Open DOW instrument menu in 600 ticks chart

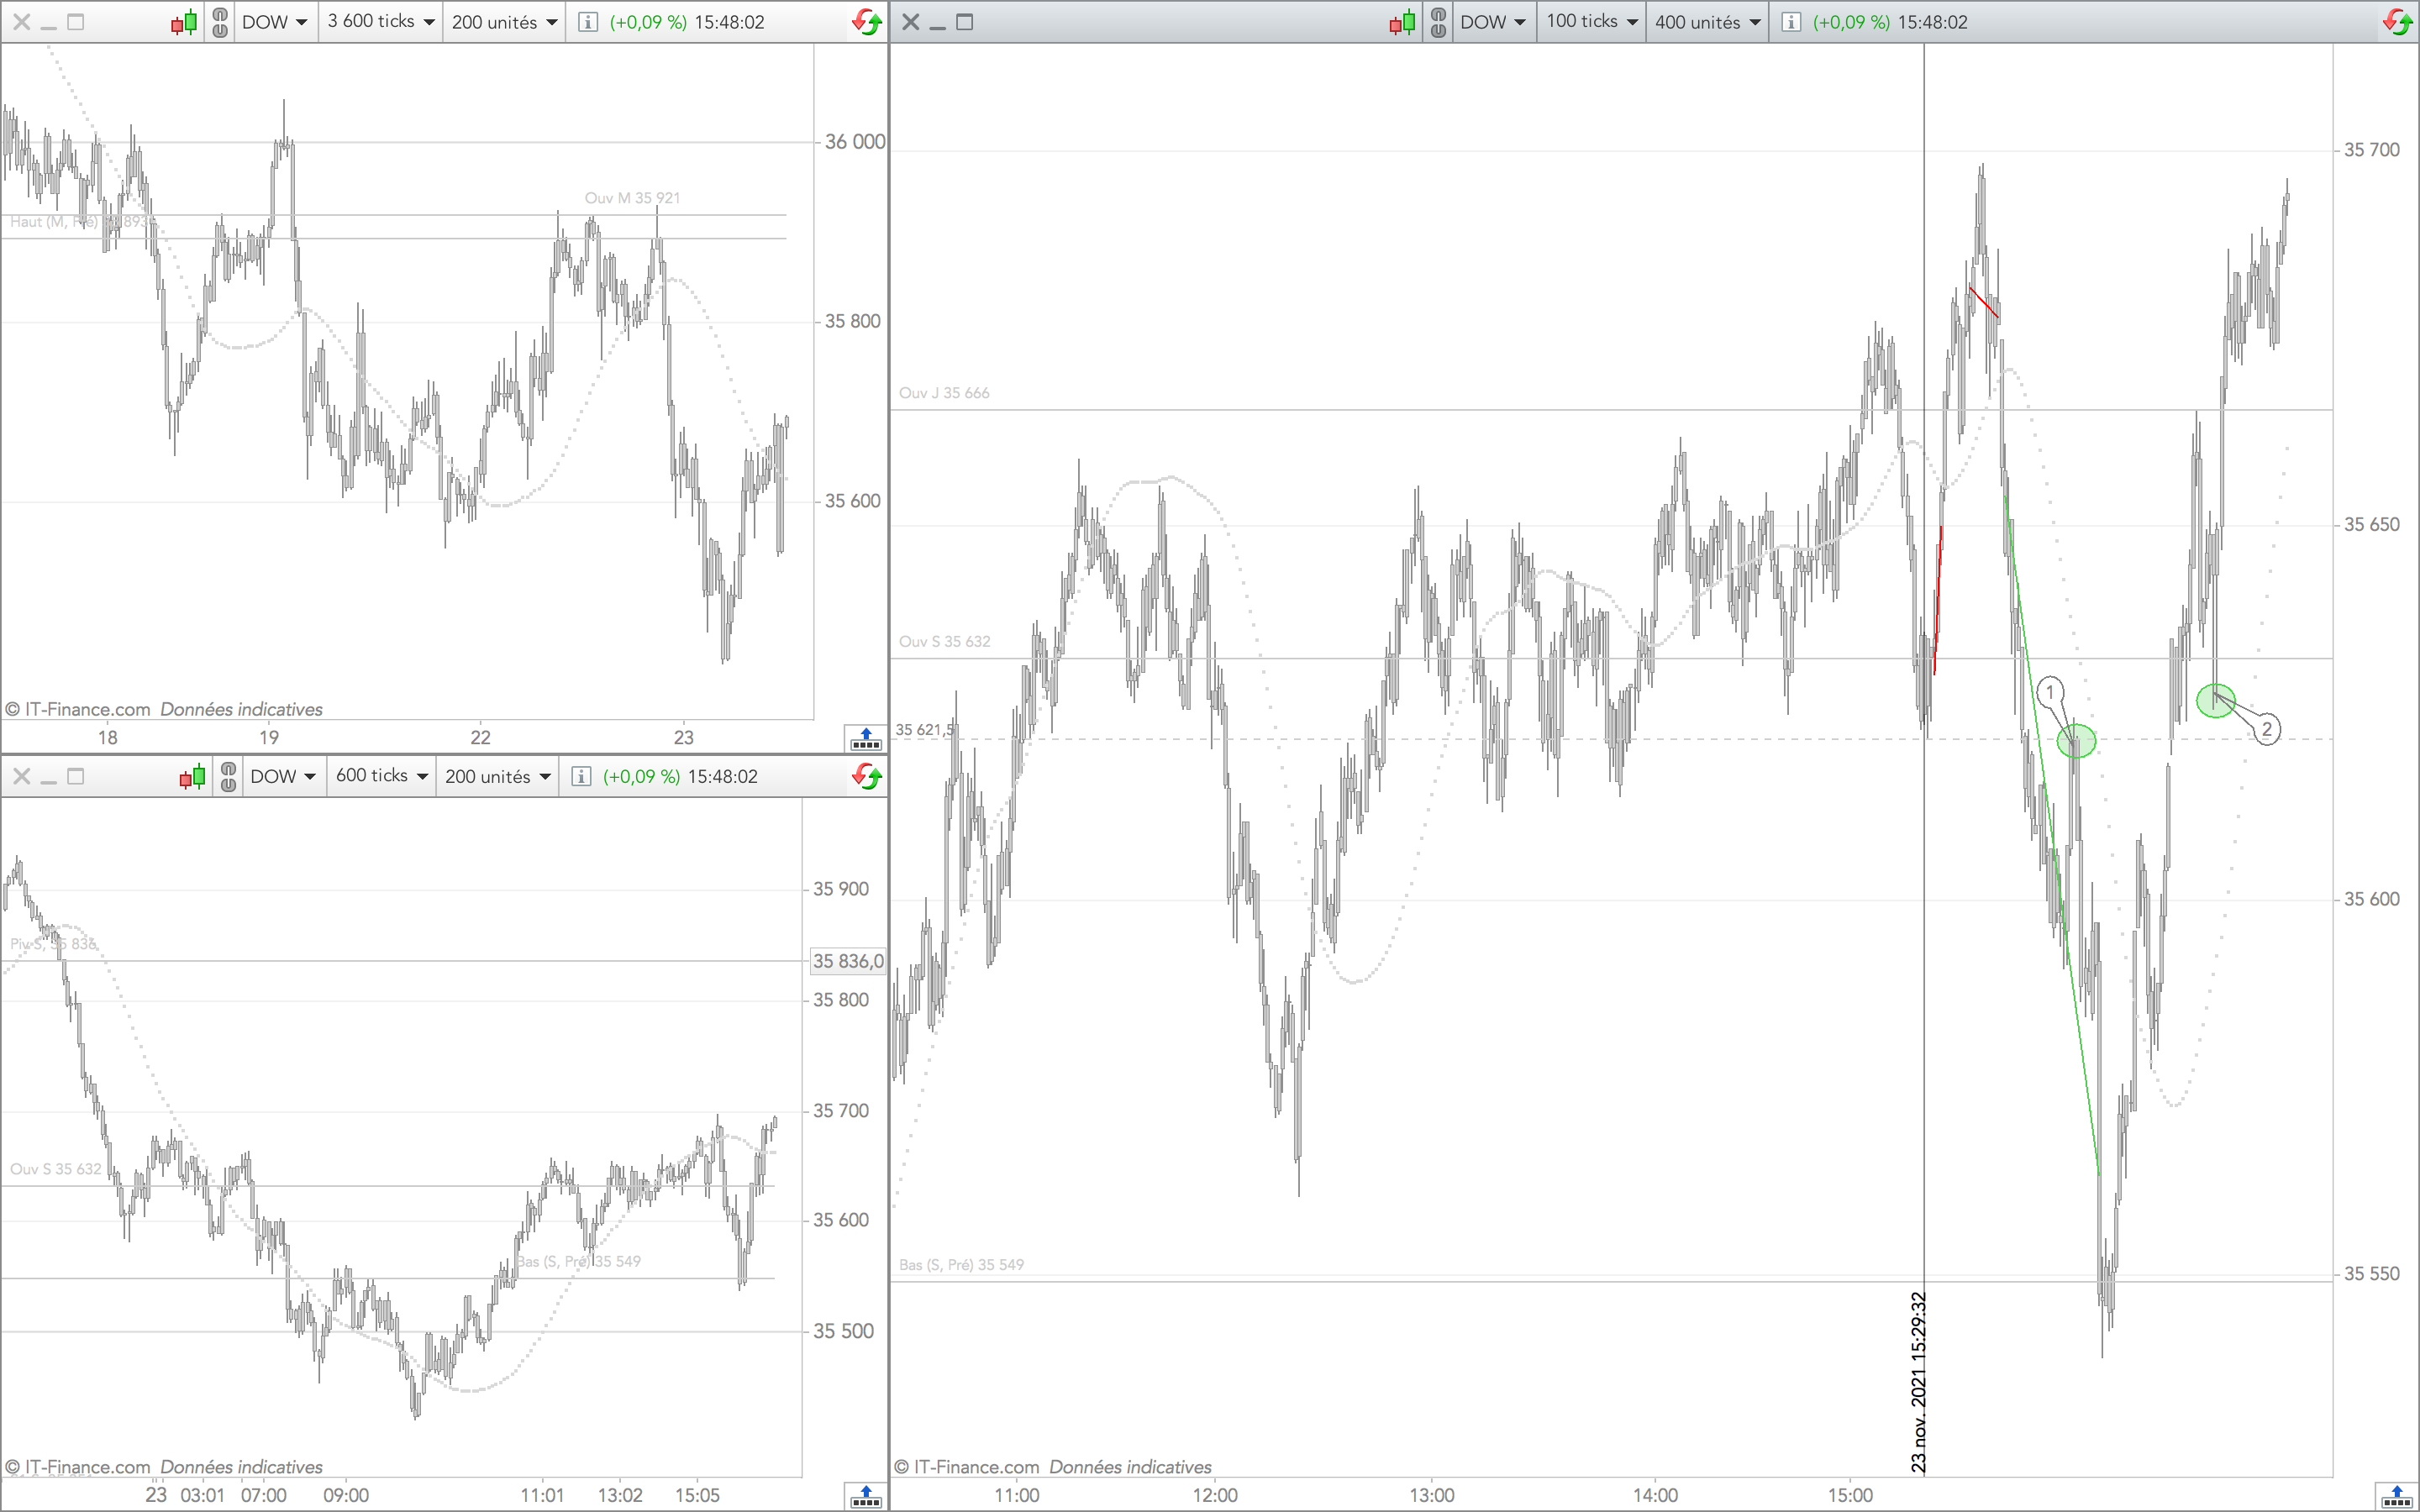click(283, 776)
